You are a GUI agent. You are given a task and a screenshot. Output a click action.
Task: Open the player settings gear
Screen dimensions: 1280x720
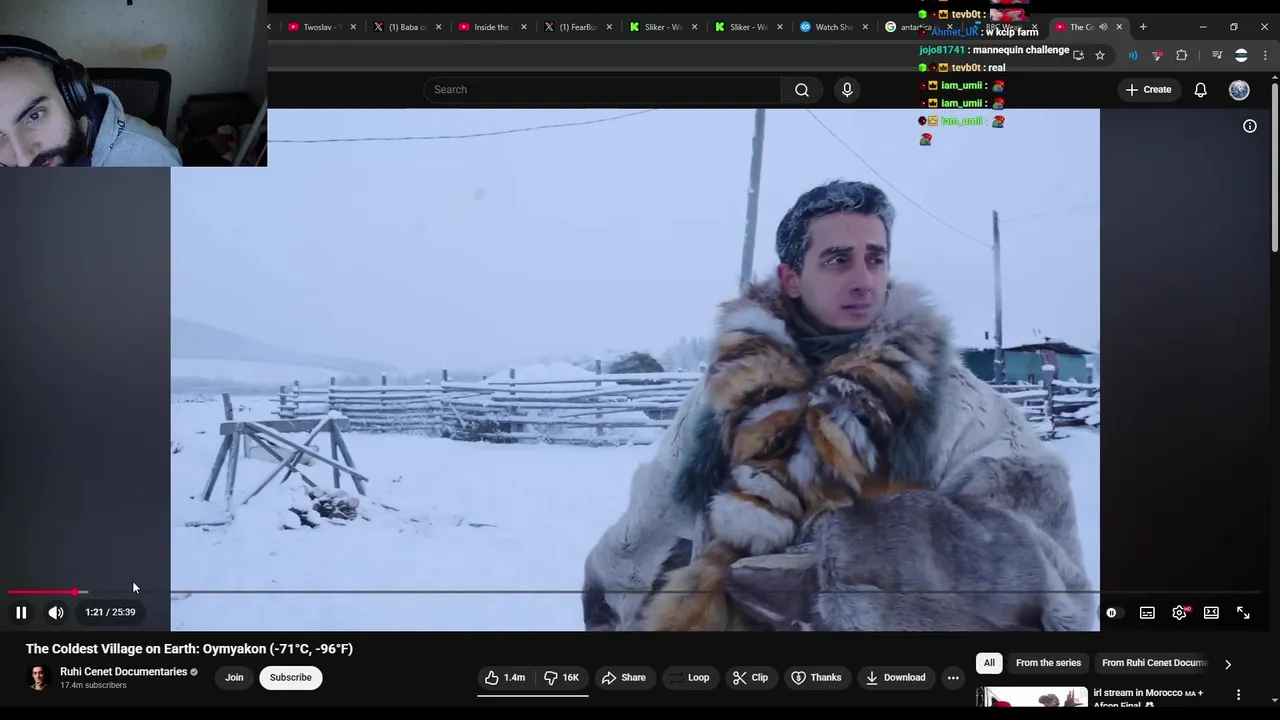click(1179, 613)
